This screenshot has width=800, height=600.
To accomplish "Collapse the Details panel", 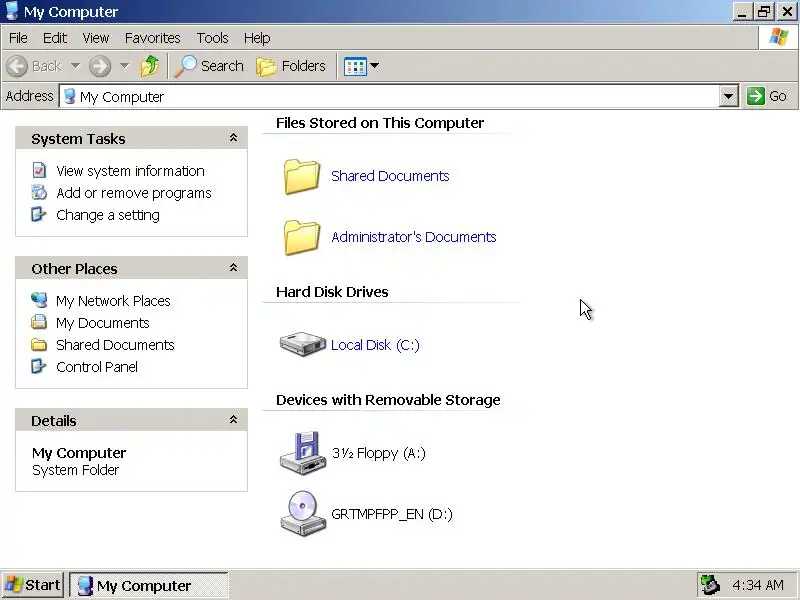I will [233, 419].
